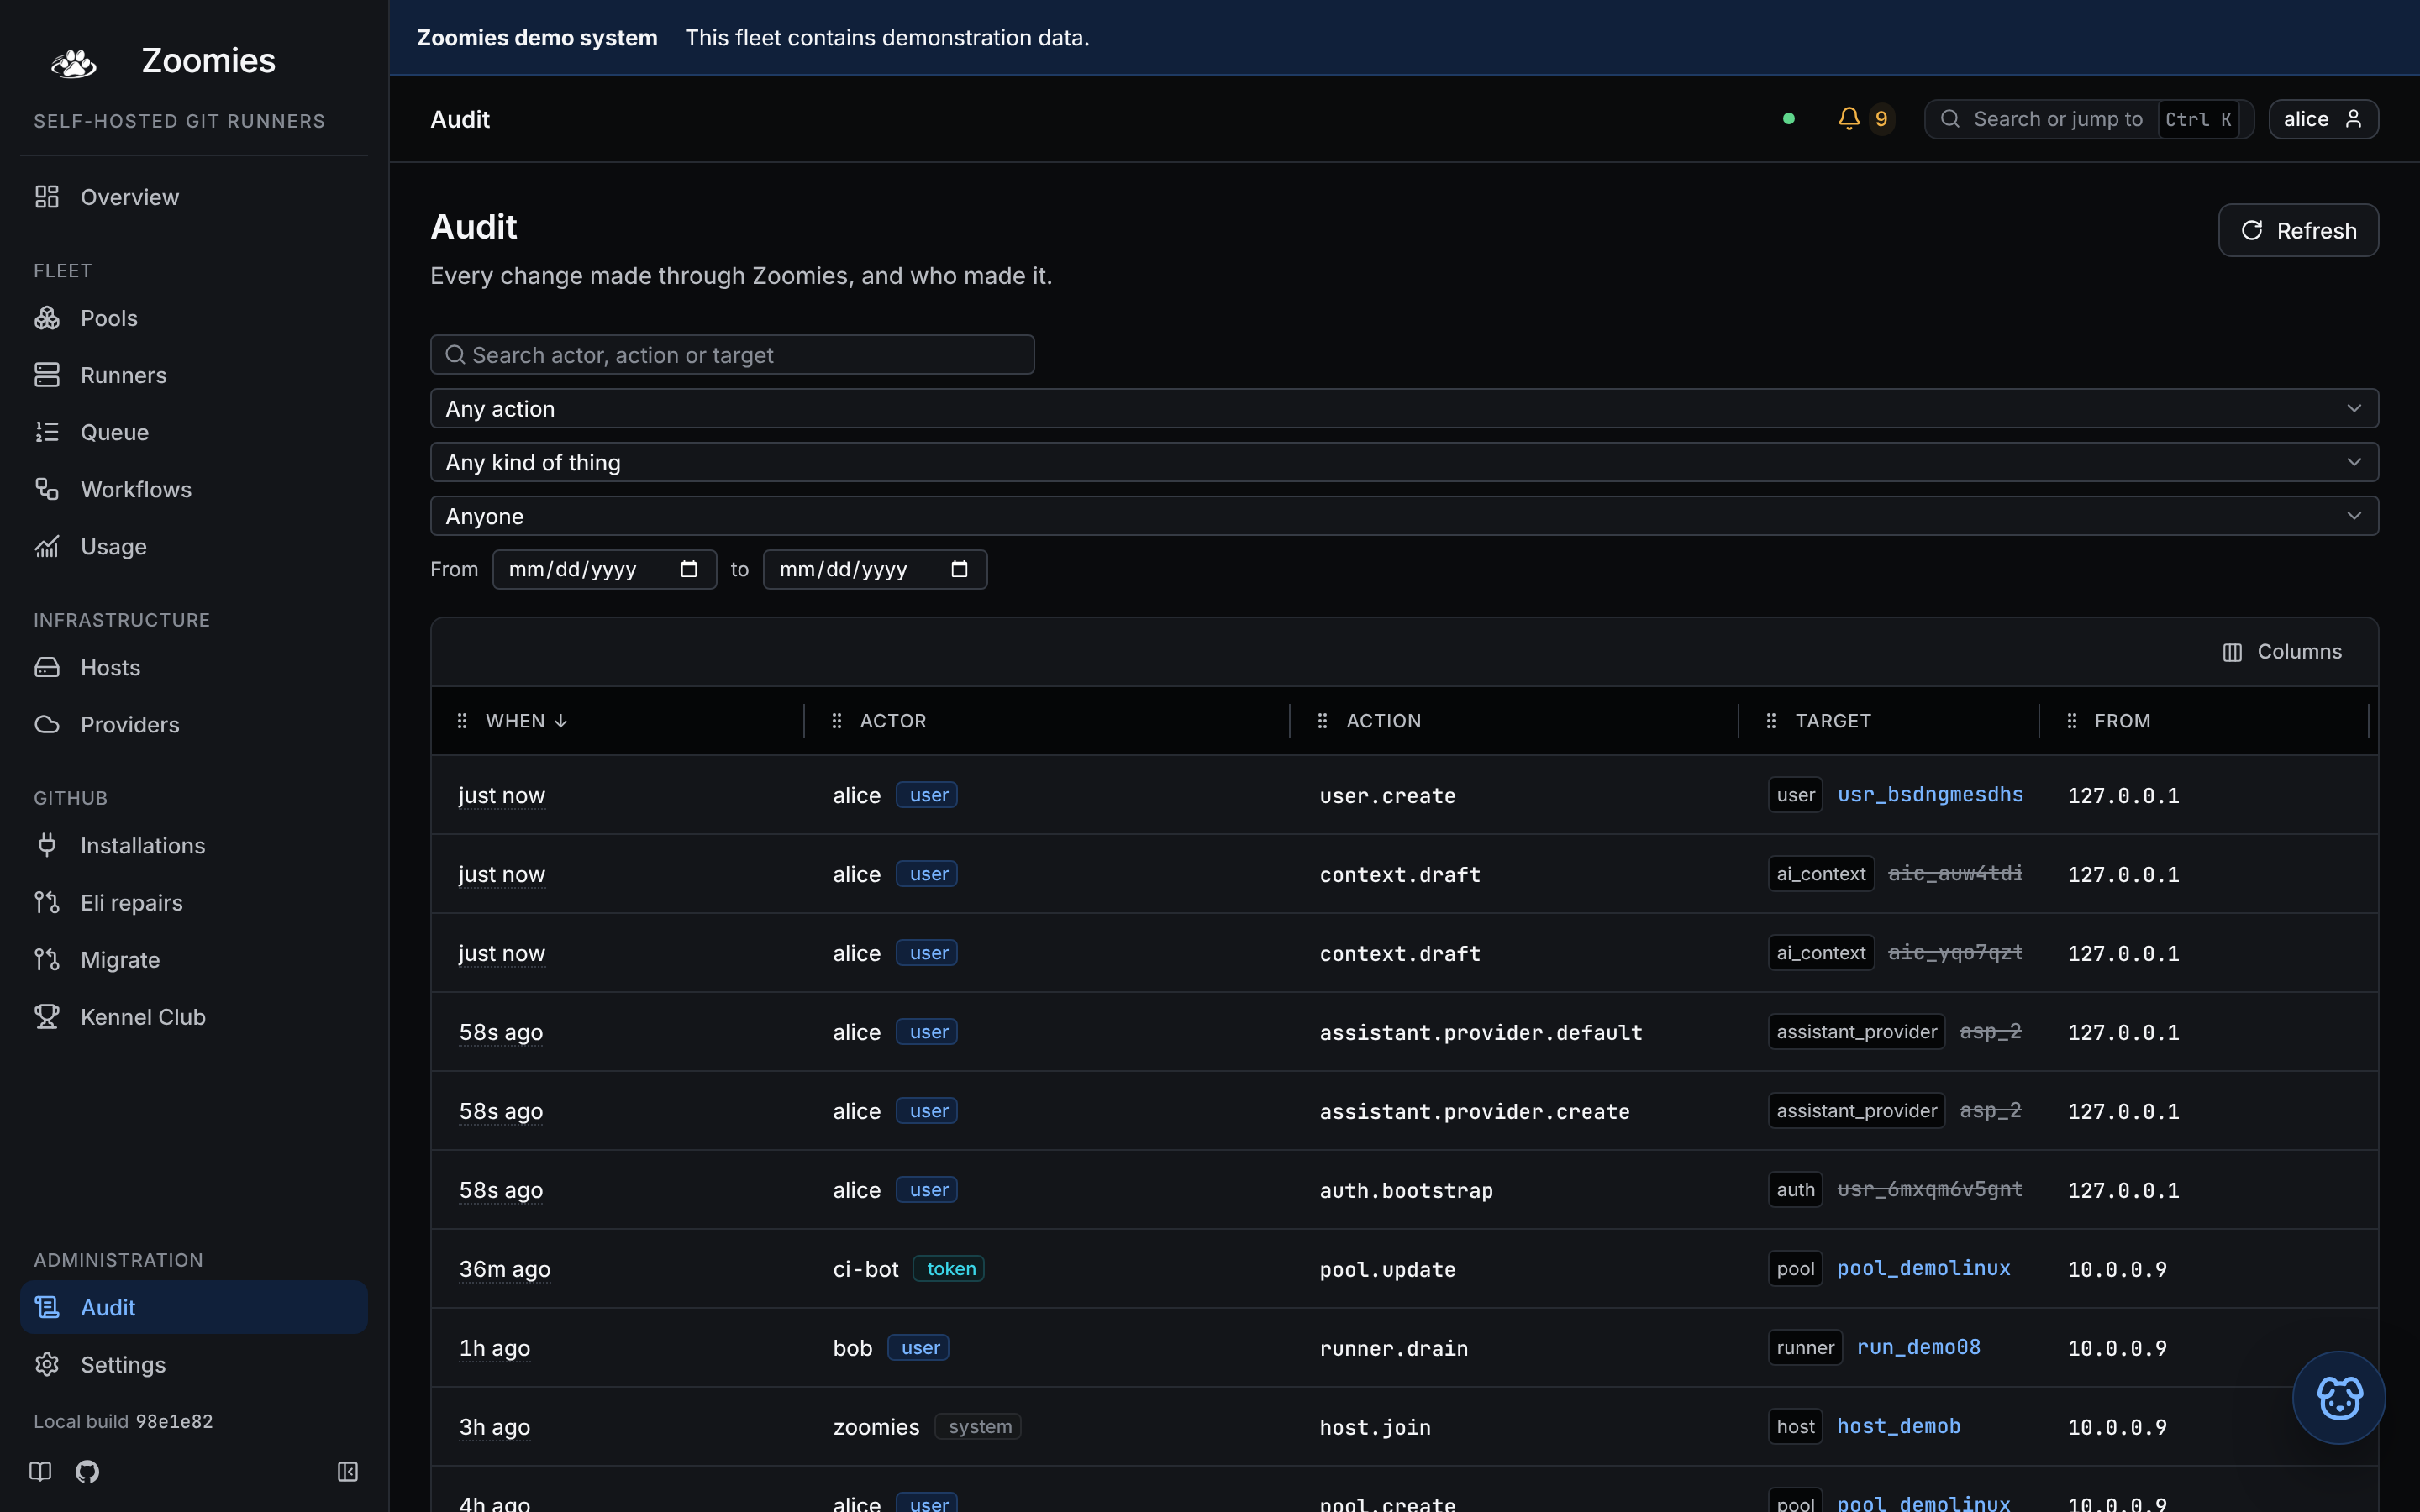Collapse the sidebar with the panel icon
The height and width of the screenshot is (1512, 2420).
(347, 1471)
